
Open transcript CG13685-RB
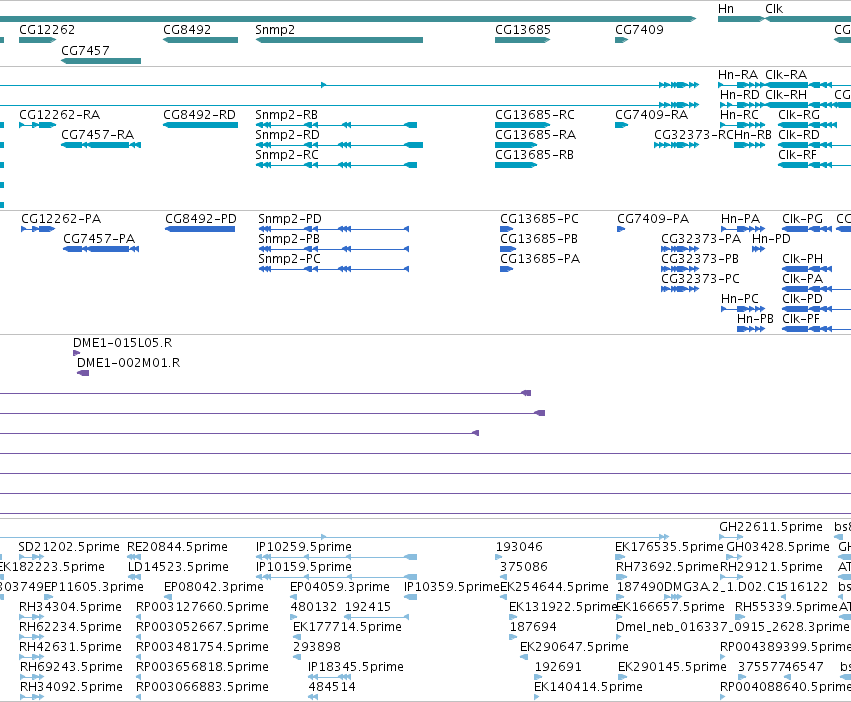tap(534, 155)
